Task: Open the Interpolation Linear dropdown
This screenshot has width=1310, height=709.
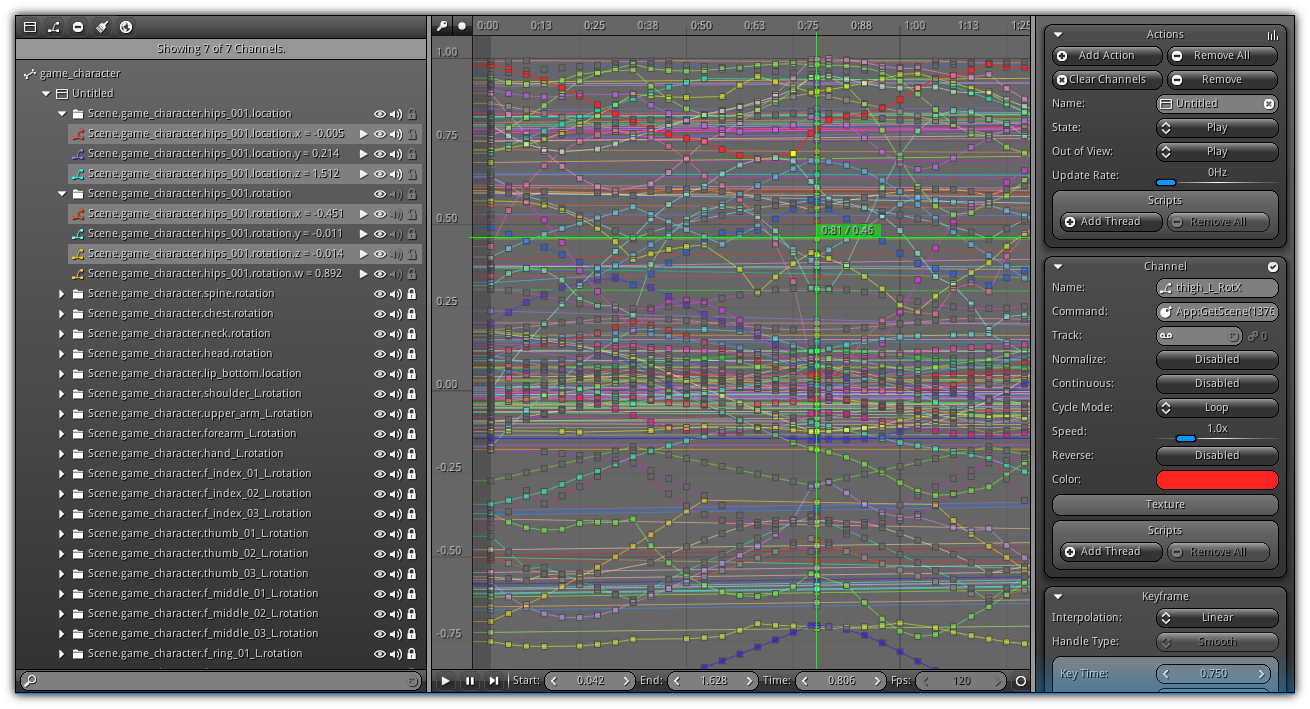Action: pos(1217,618)
